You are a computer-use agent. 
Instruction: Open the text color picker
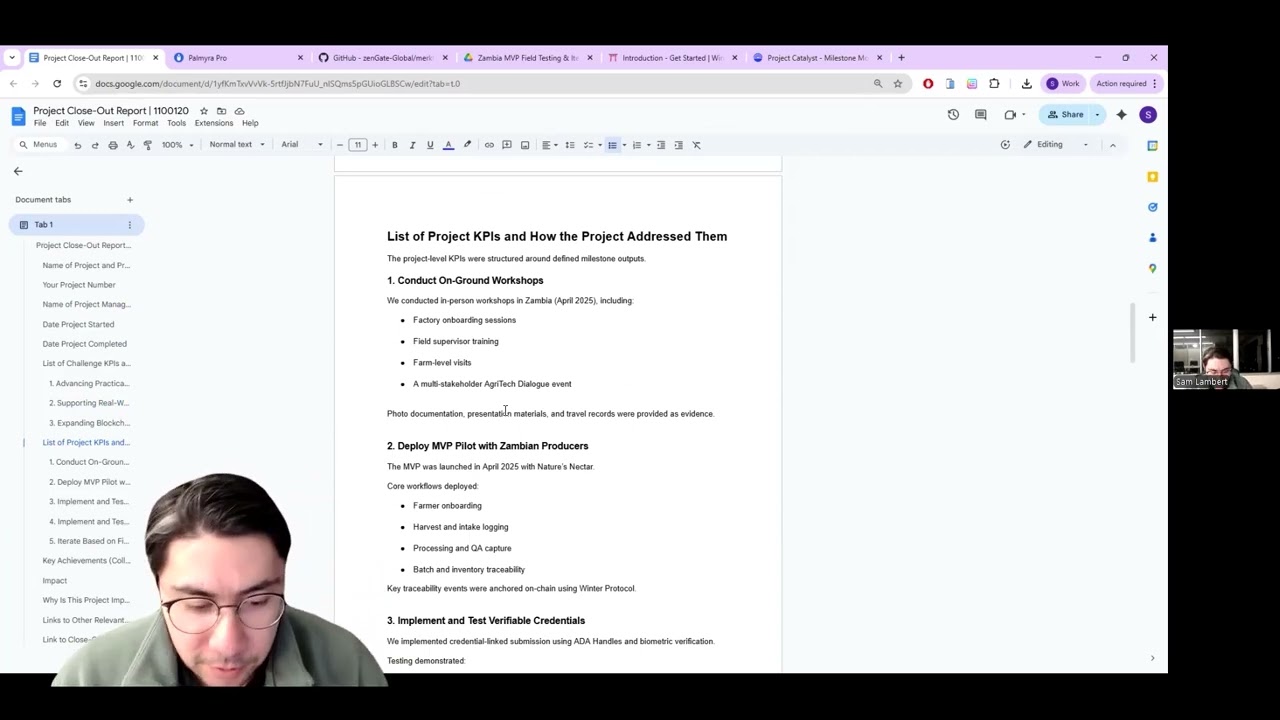[448, 145]
